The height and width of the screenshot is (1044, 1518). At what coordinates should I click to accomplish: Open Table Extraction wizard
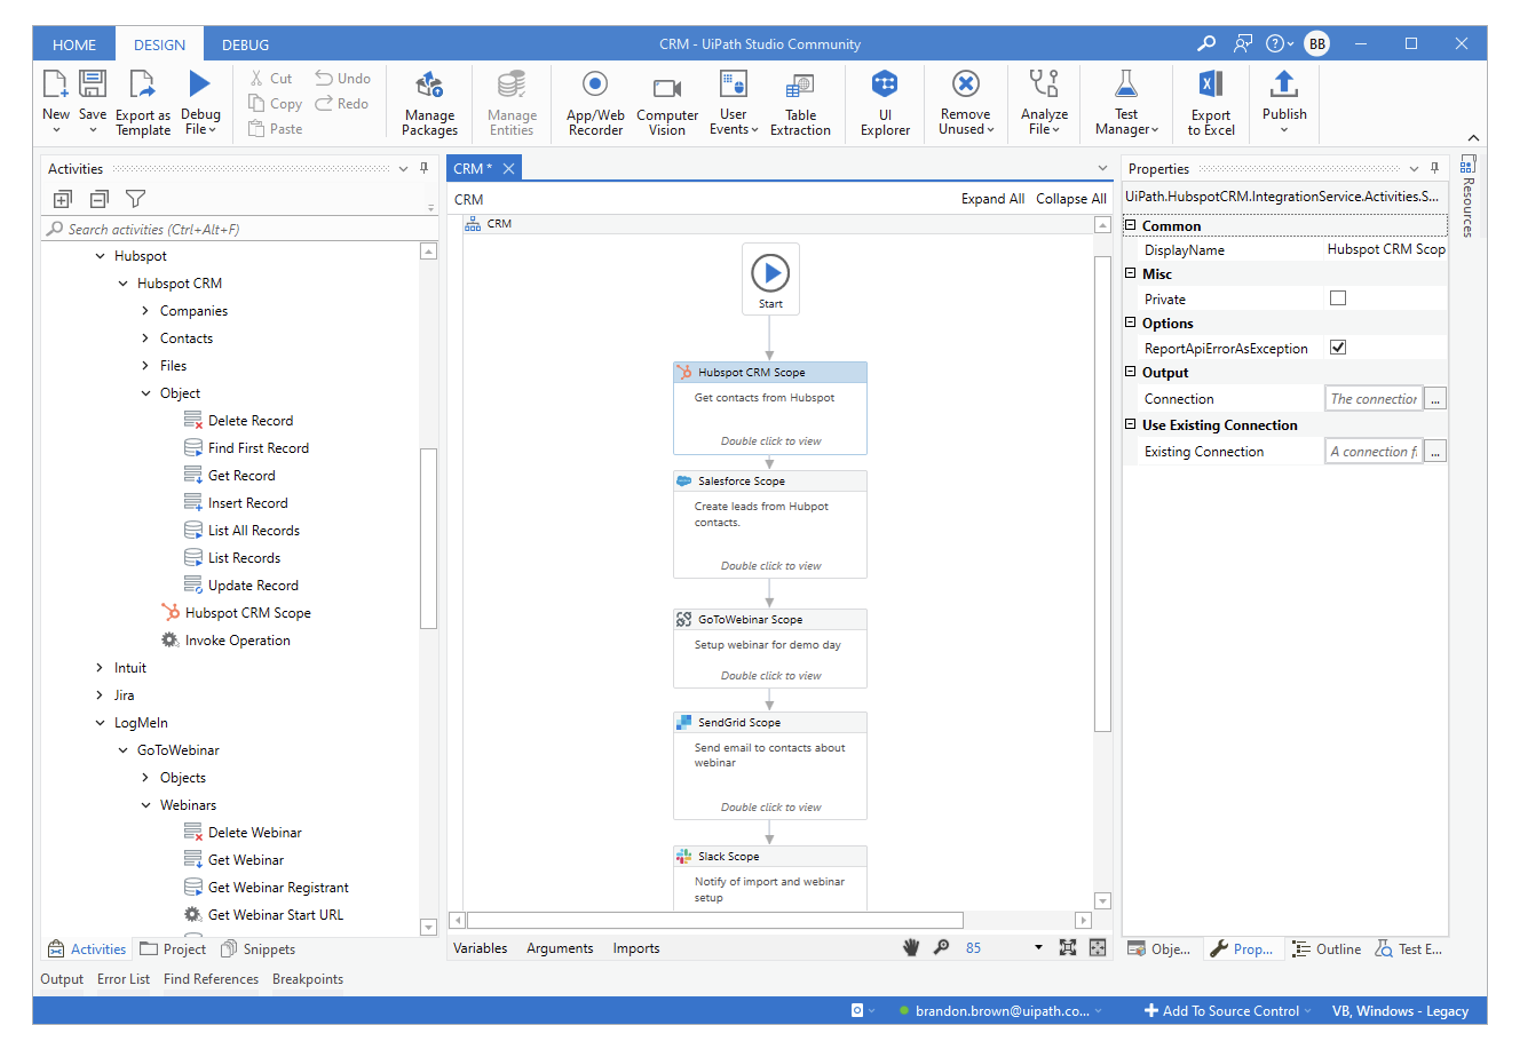tap(800, 103)
